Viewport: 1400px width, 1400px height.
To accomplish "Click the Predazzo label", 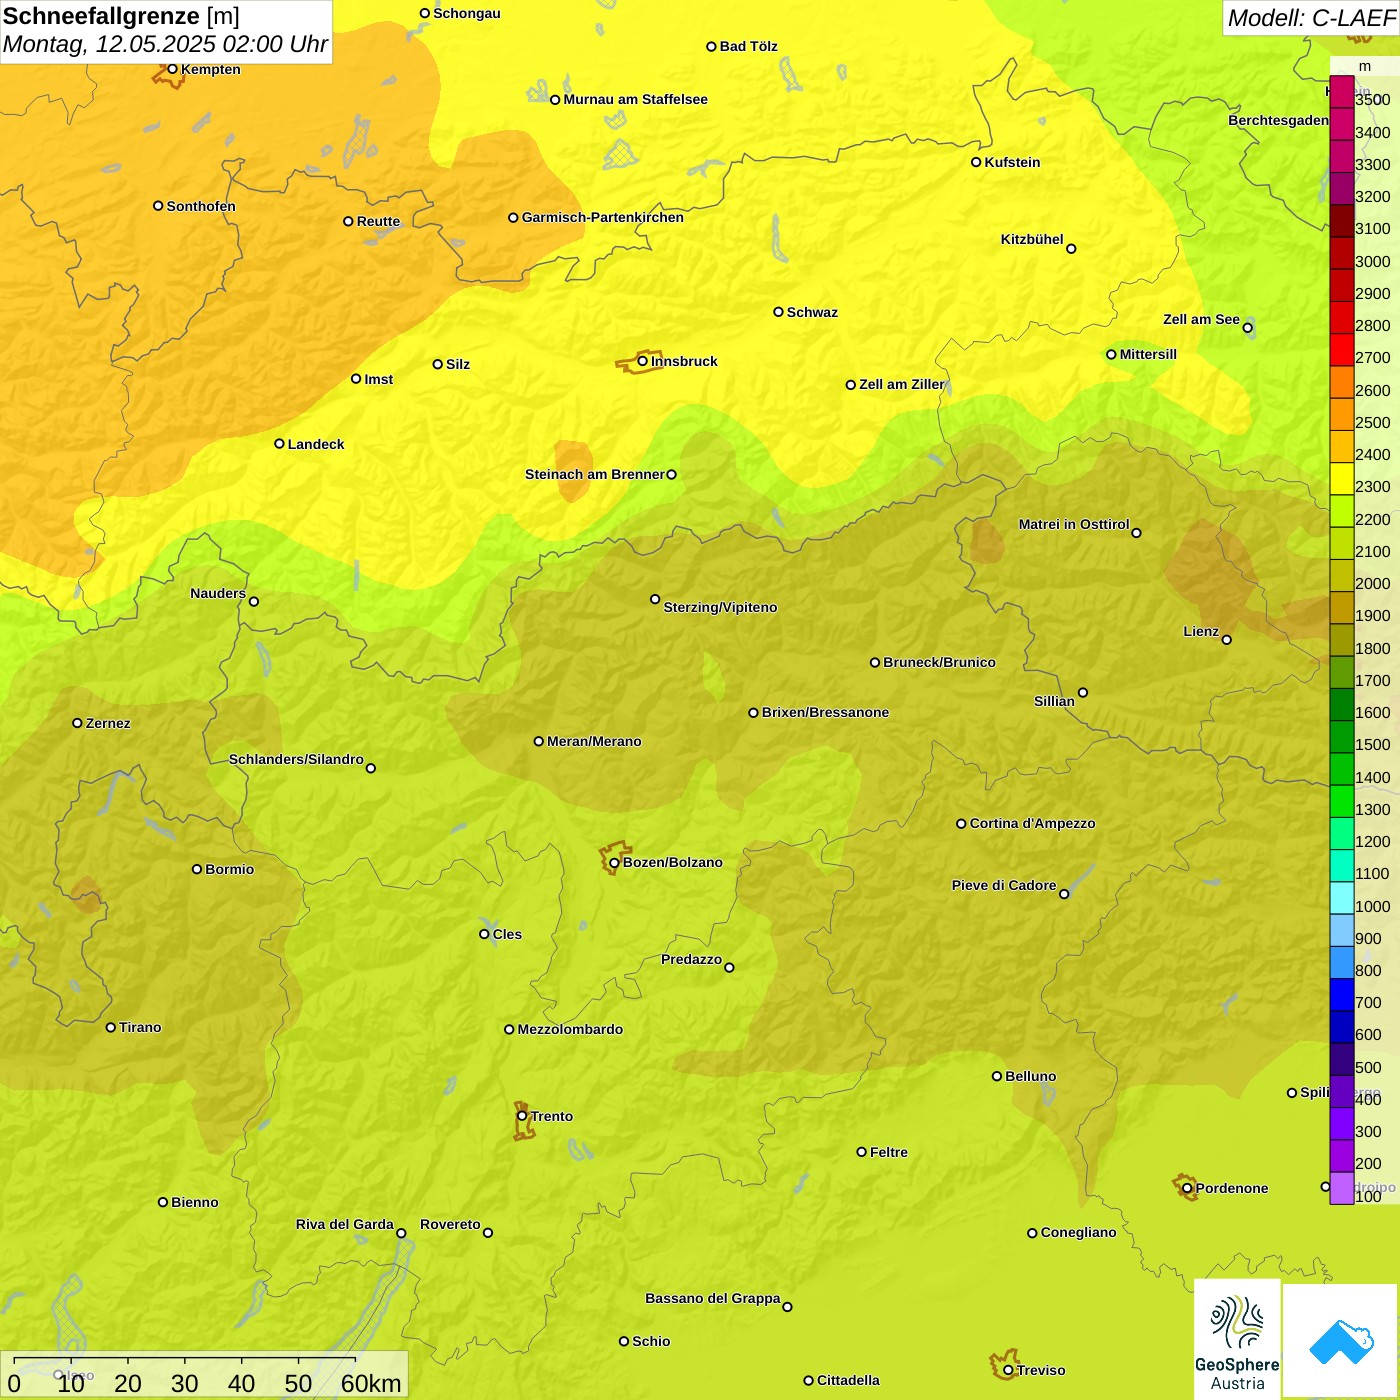I will click(x=691, y=959).
